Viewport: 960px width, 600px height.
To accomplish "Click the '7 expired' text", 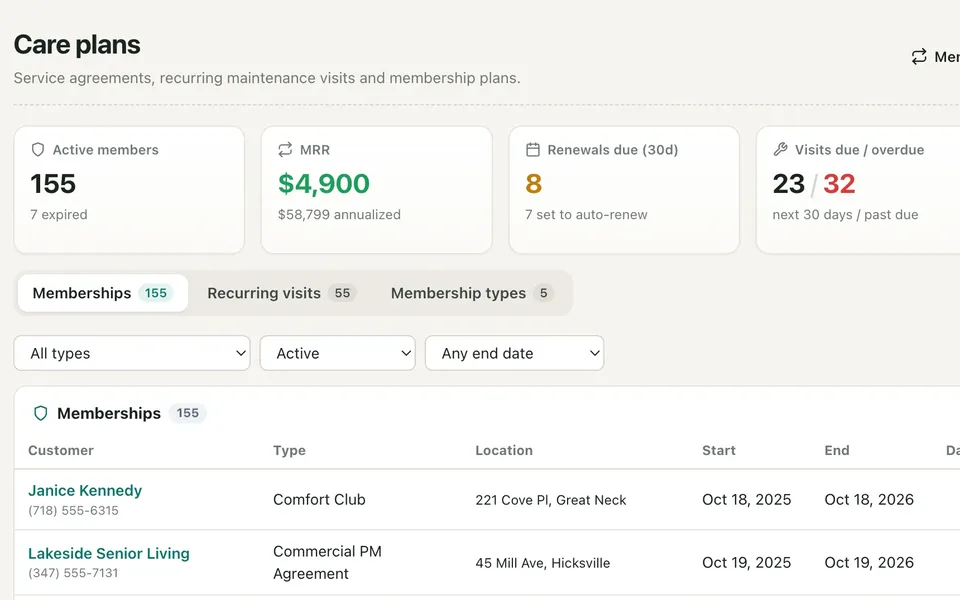I will (x=59, y=215).
